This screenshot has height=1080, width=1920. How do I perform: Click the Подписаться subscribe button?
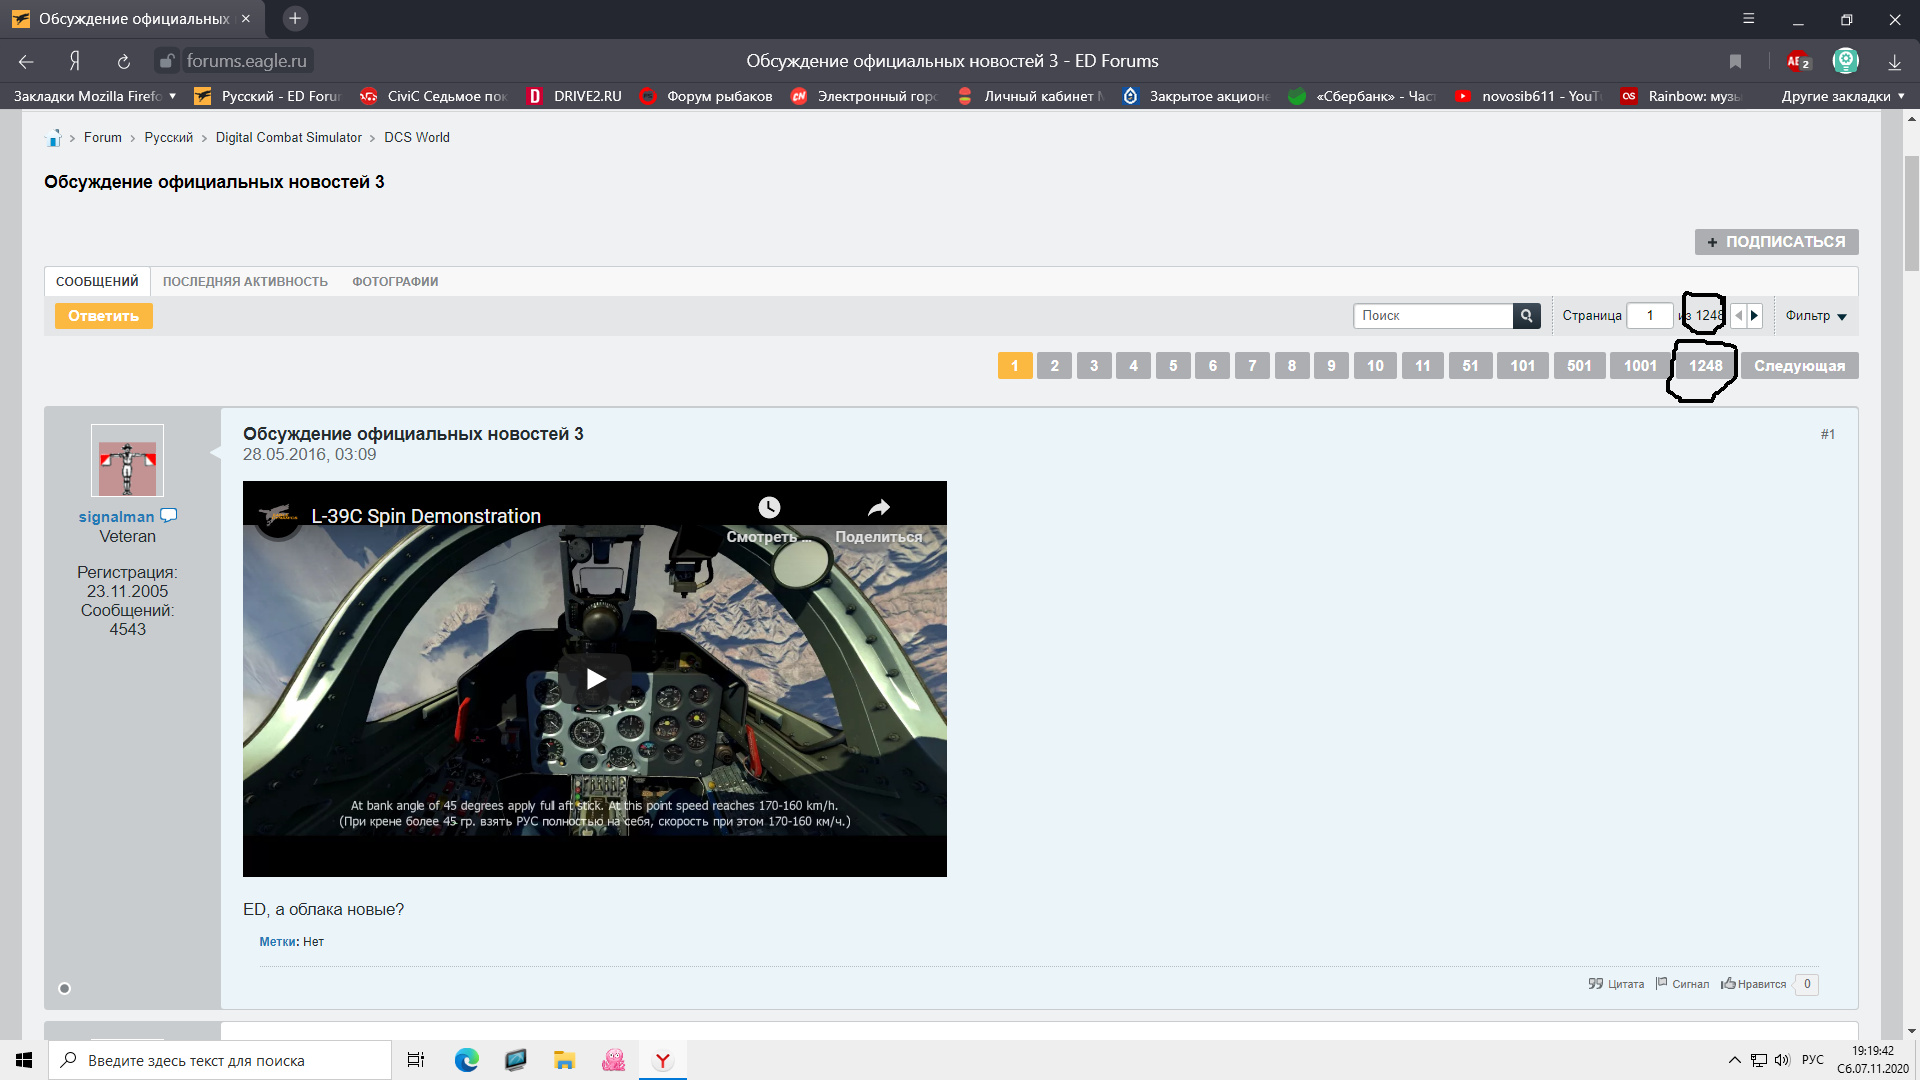[x=1777, y=242]
